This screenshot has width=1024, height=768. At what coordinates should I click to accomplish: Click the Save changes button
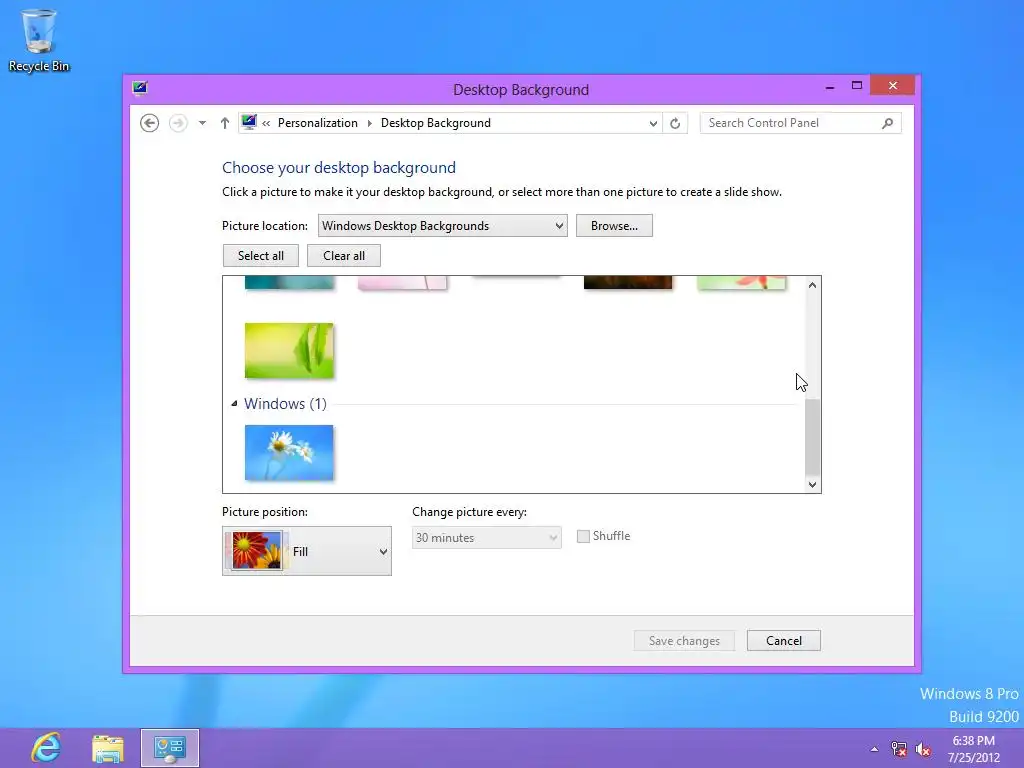click(684, 641)
